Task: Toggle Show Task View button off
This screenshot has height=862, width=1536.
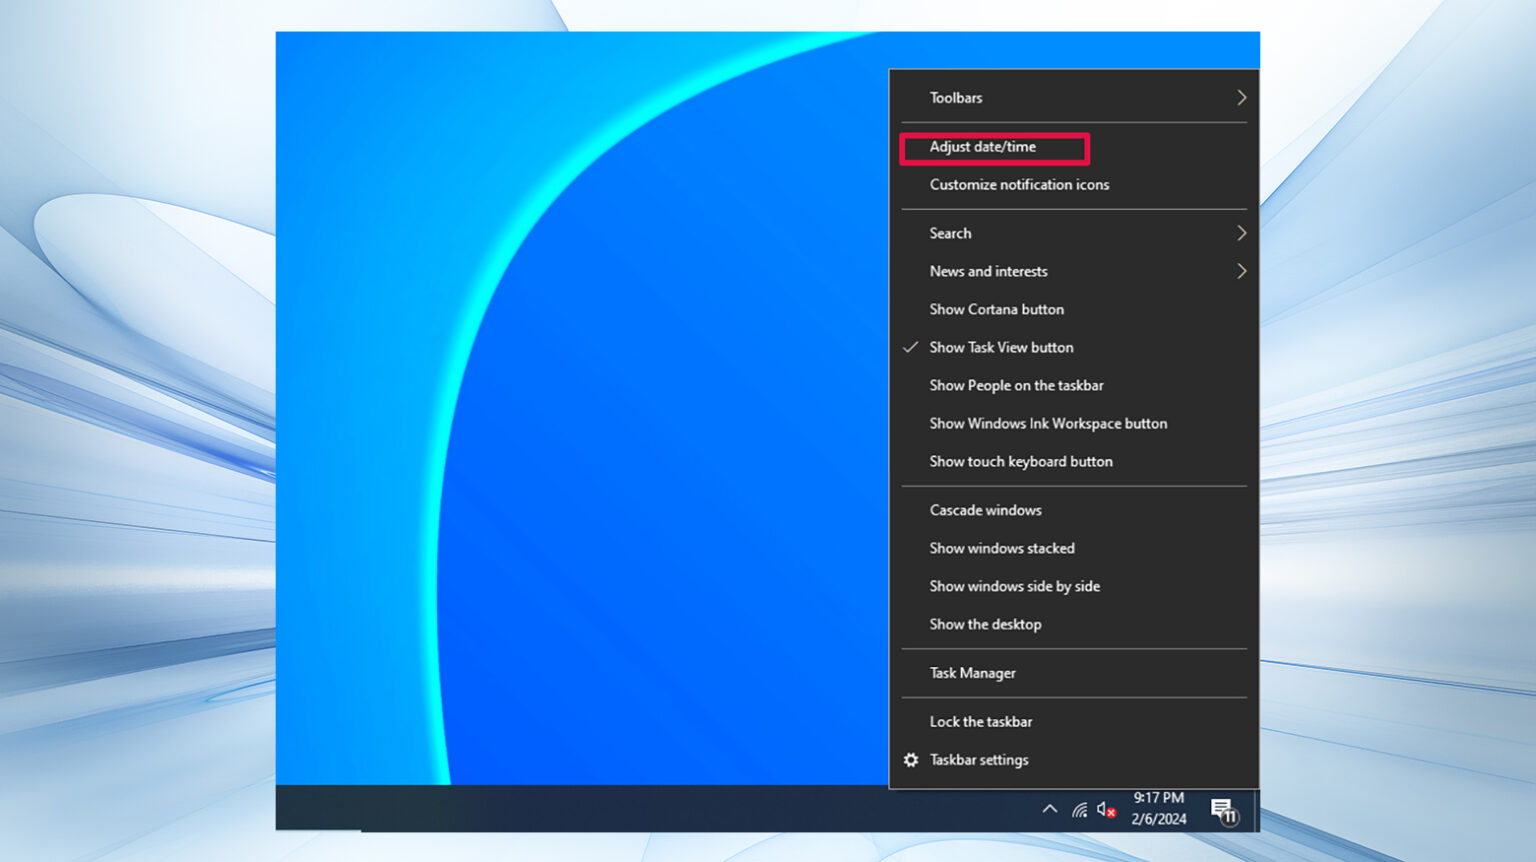Action: point(1000,347)
